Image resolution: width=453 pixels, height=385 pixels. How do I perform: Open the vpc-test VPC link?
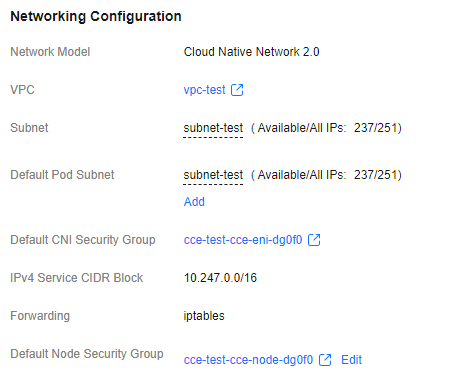point(204,90)
